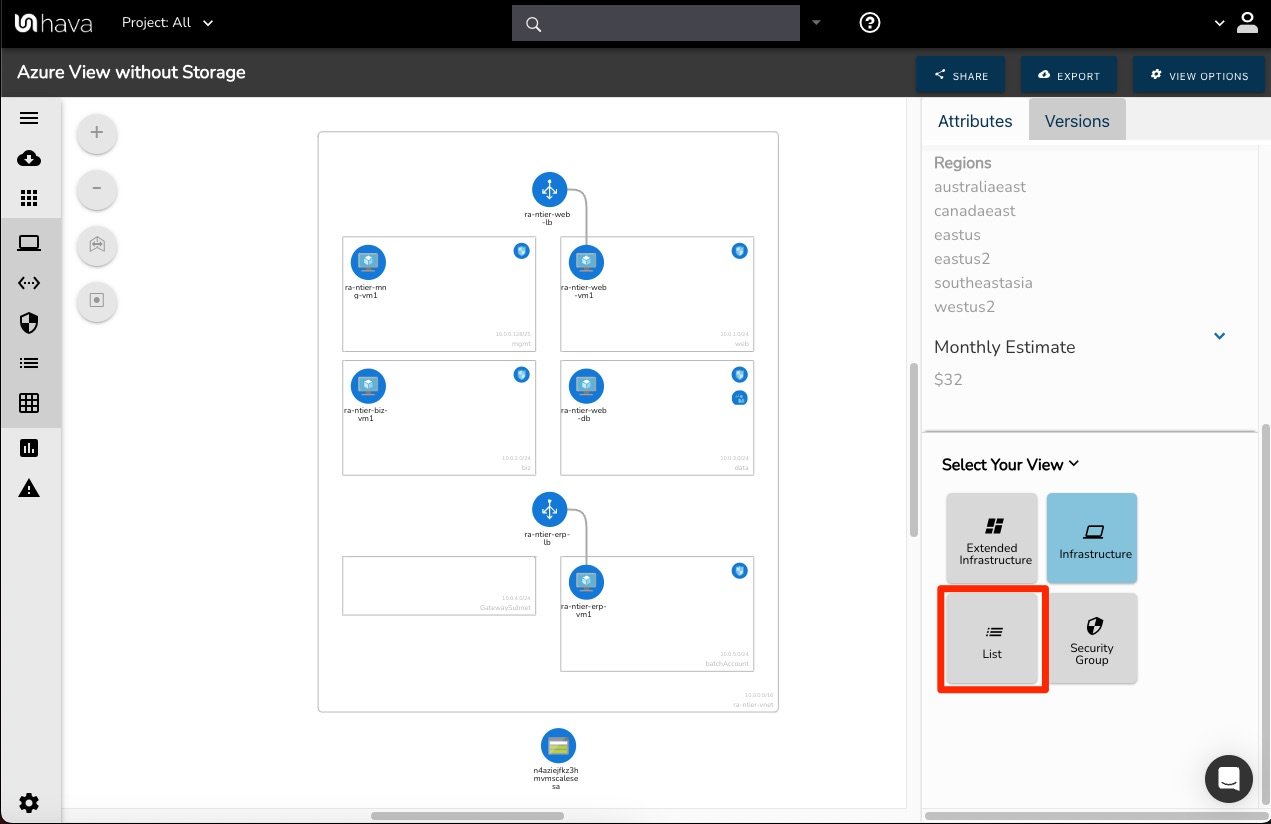1271x824 pixels.
Task: Choose the Extended Infrastructure view tile
Action: click(x=992, y=539)
